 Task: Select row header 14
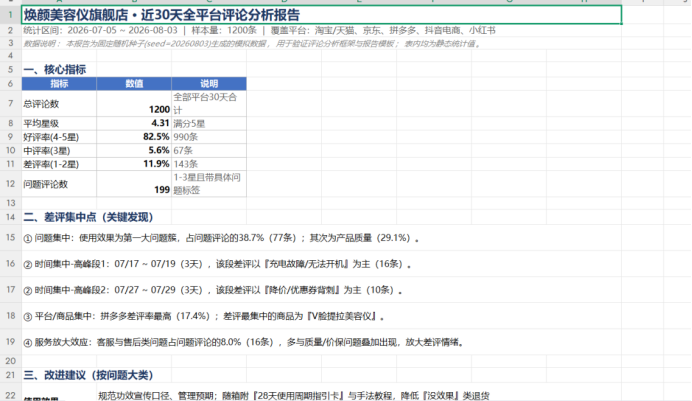coord(11,217)
